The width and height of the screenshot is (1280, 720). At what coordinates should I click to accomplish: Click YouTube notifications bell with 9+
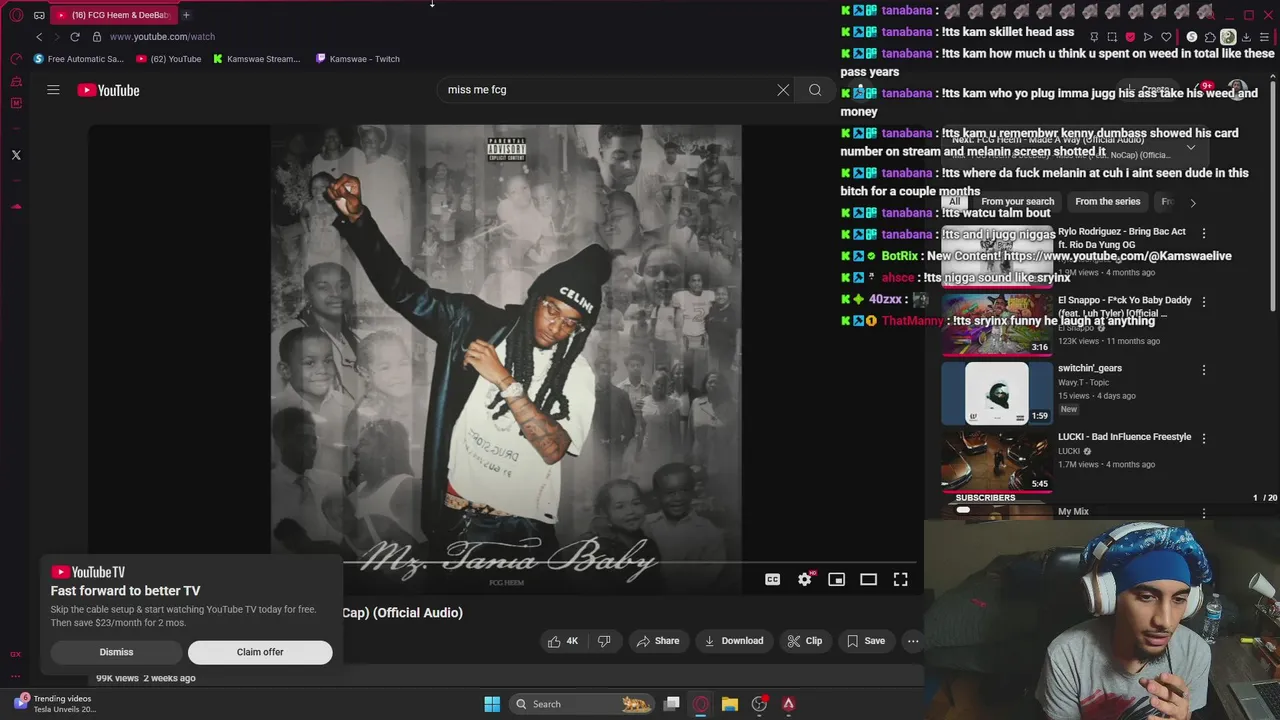point(1203,90)
